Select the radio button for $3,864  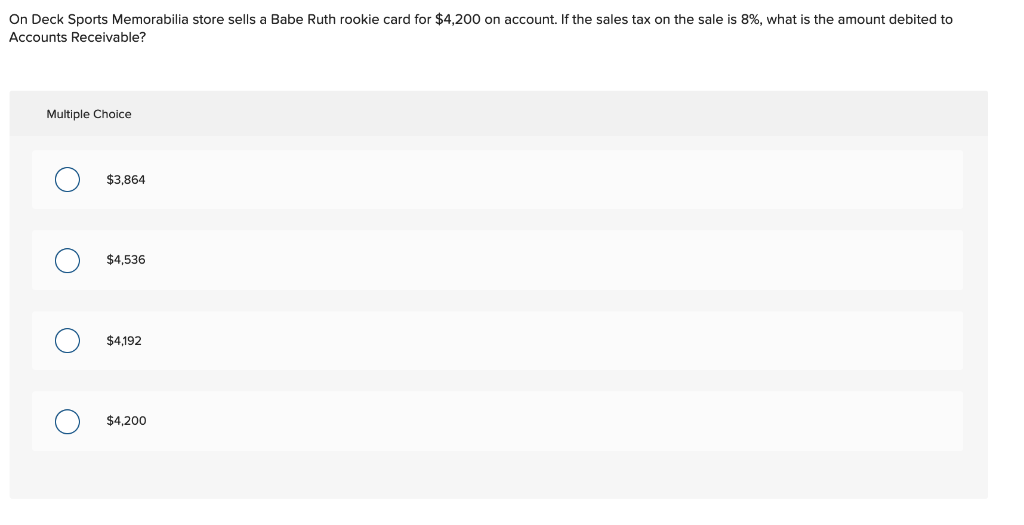tap(67, 180)
